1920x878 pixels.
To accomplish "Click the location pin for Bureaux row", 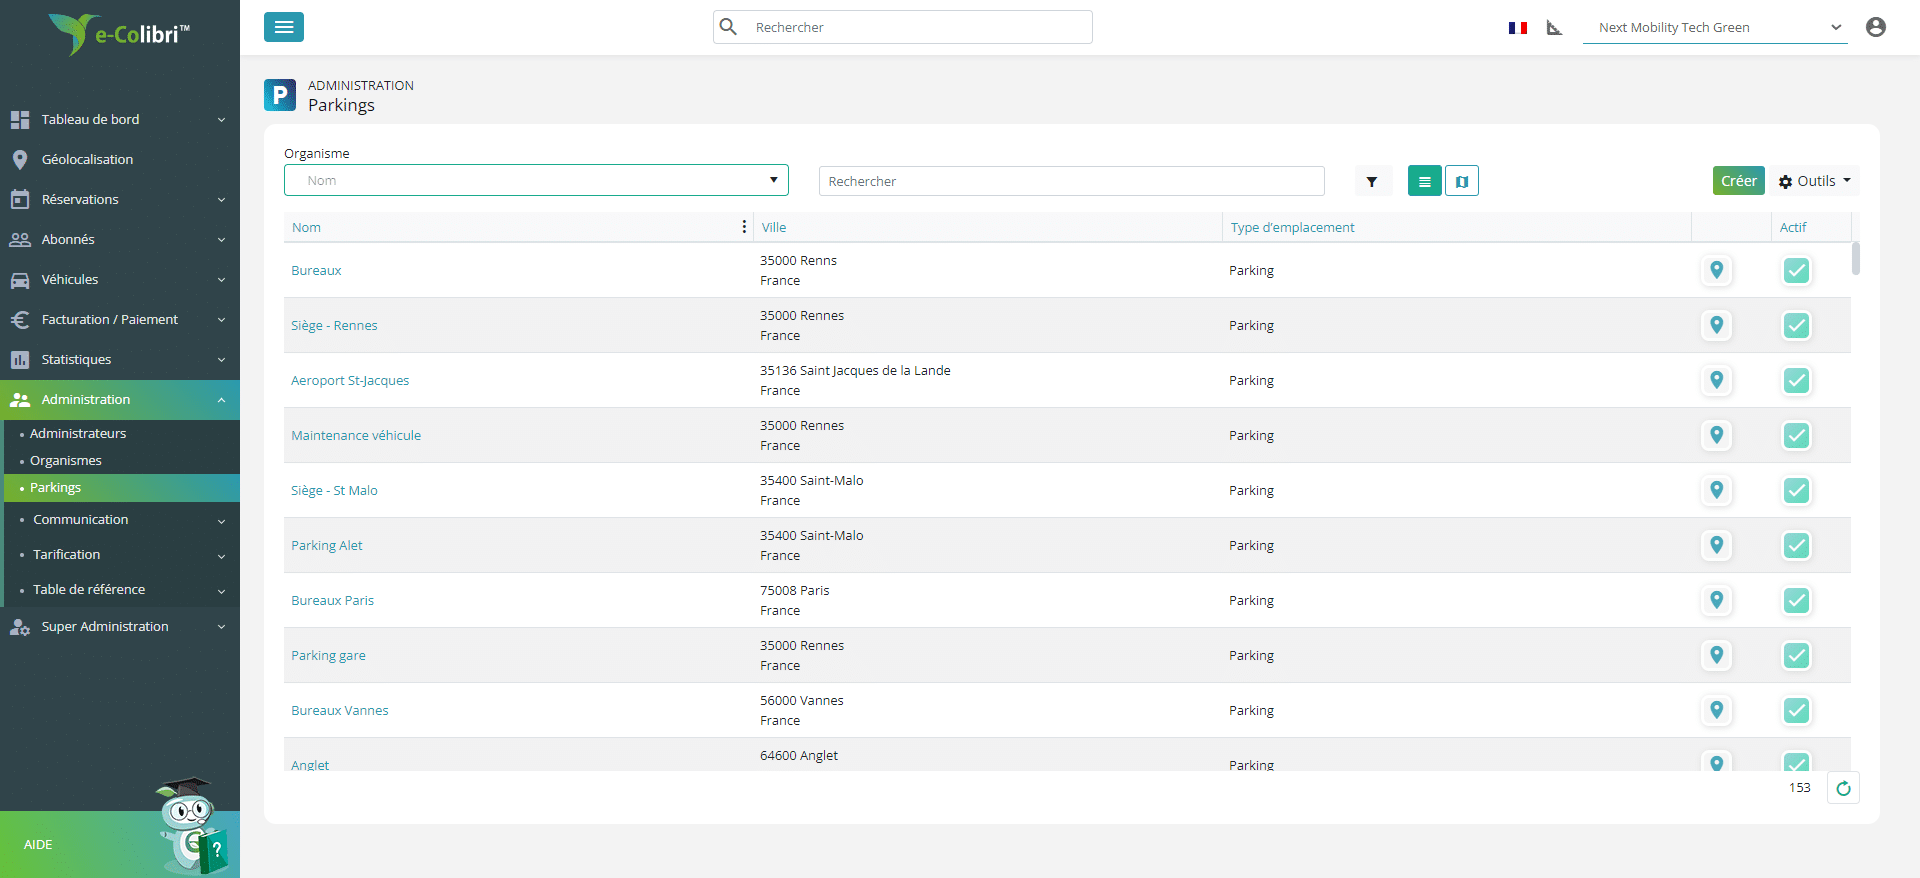I will (1717, 270).
